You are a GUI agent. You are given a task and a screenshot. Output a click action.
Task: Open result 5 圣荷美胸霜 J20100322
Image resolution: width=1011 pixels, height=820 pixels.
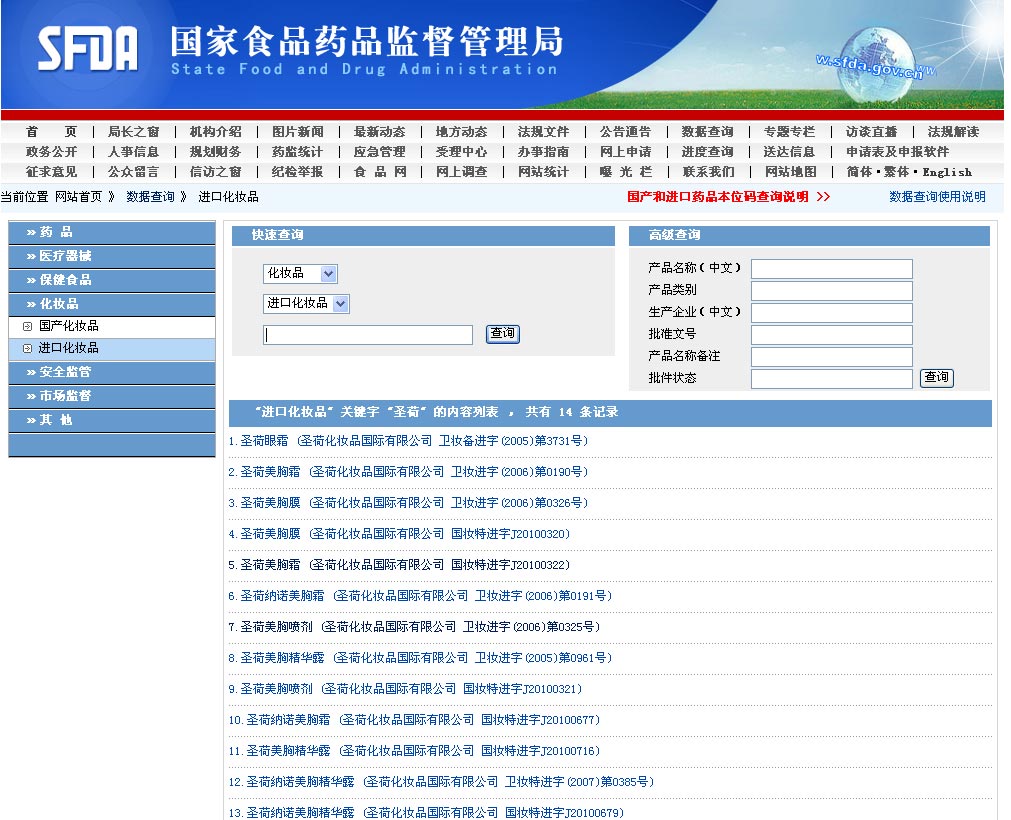tap(399, 565)
